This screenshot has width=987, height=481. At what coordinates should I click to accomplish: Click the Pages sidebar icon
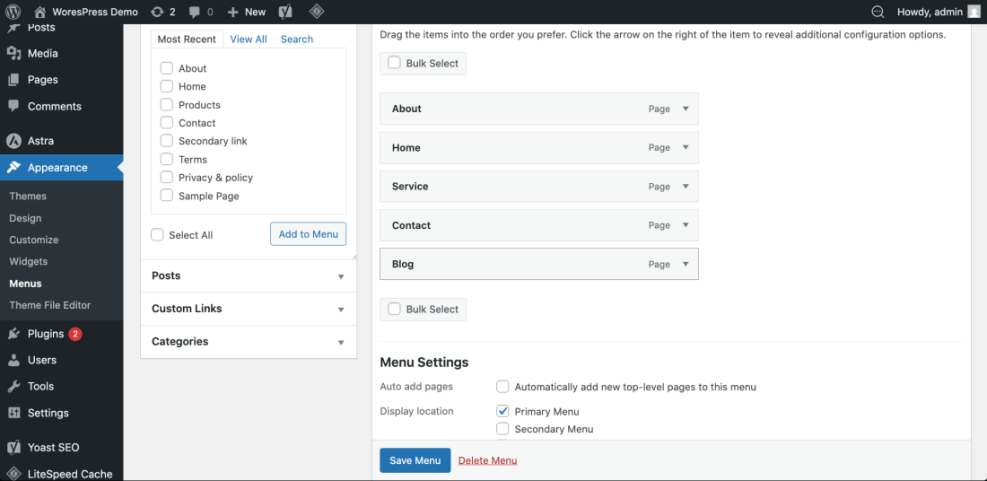(x=14, y=80)
